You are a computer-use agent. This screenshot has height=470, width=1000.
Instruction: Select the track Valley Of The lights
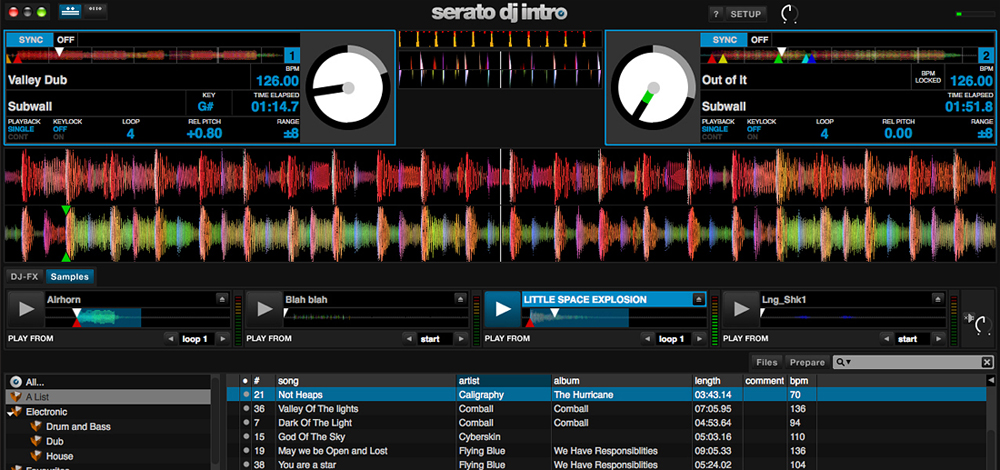[x=318, y=409]
